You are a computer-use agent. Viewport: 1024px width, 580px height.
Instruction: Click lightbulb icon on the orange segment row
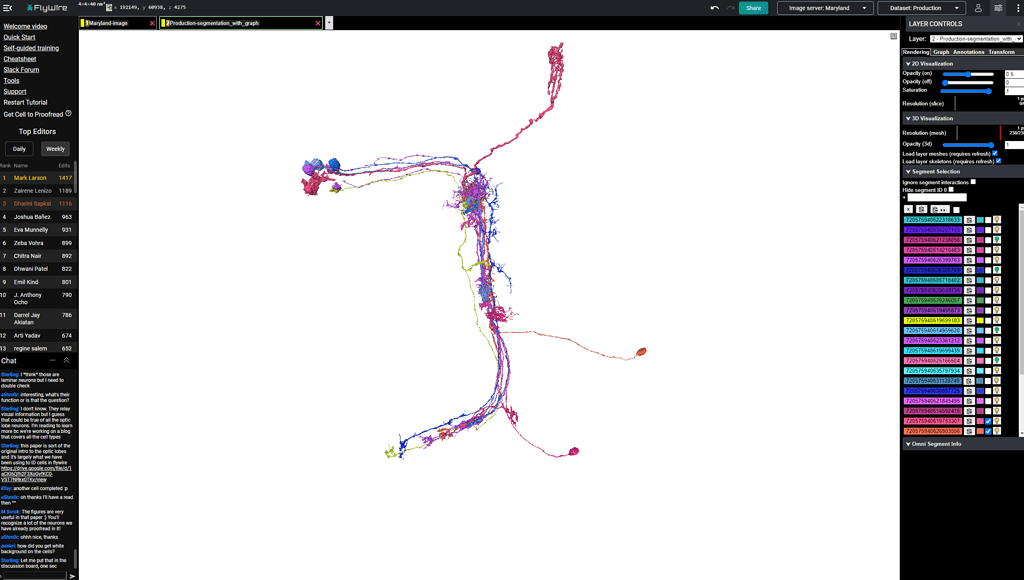pyautogui.click(x=997, y=431)
